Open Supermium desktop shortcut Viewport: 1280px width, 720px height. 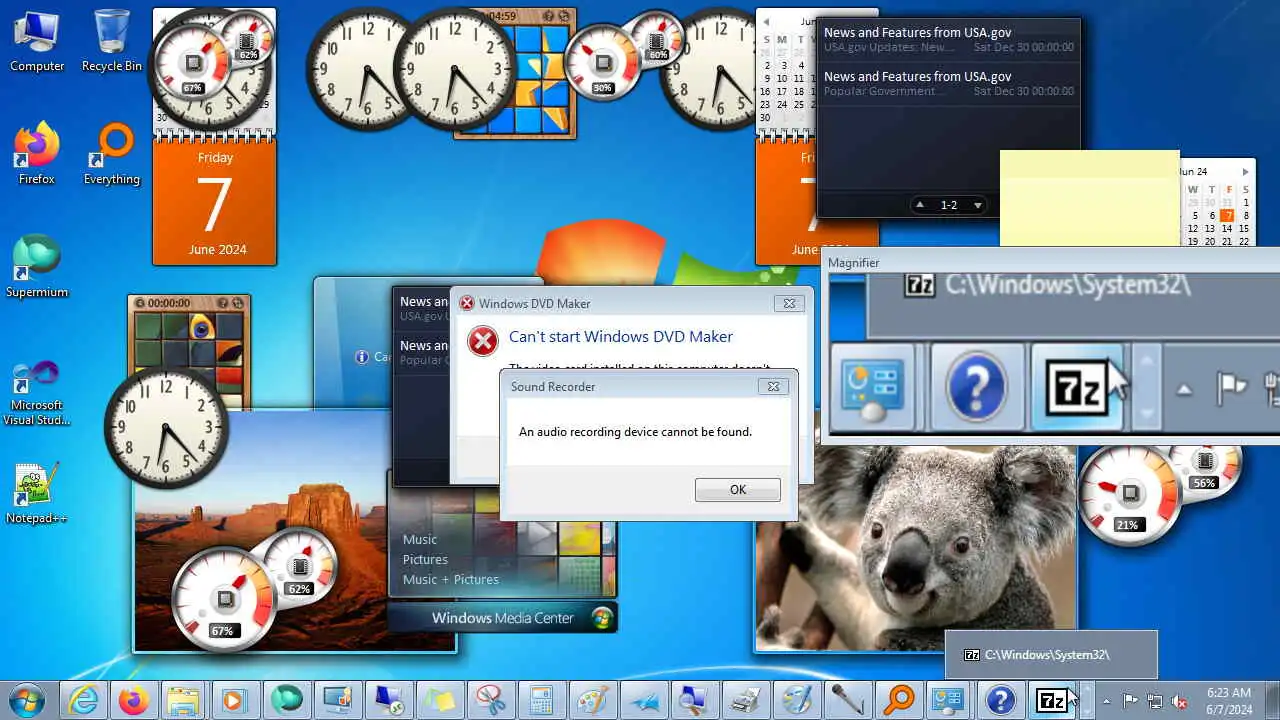pos(37,267)
